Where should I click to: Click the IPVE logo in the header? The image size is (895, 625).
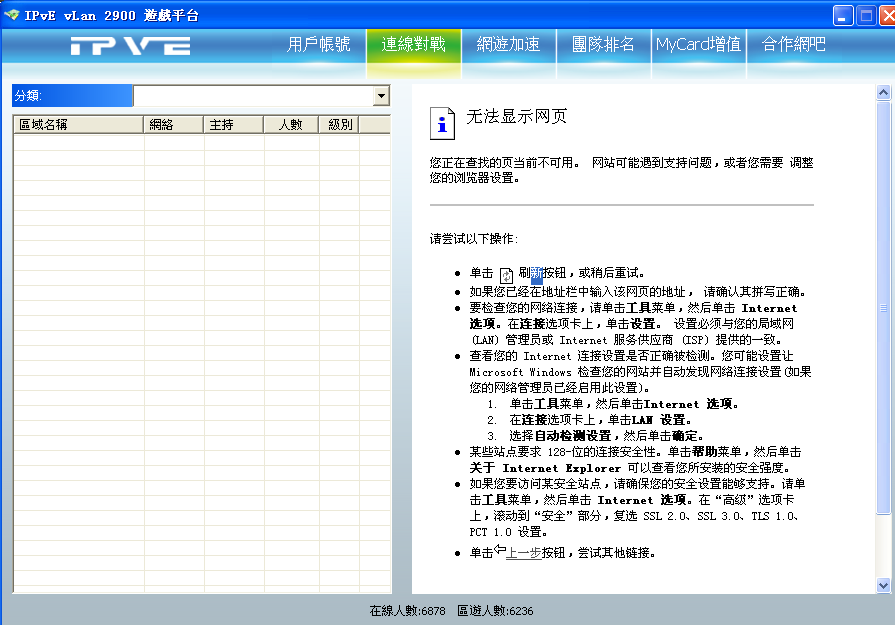tap(130, 46)
